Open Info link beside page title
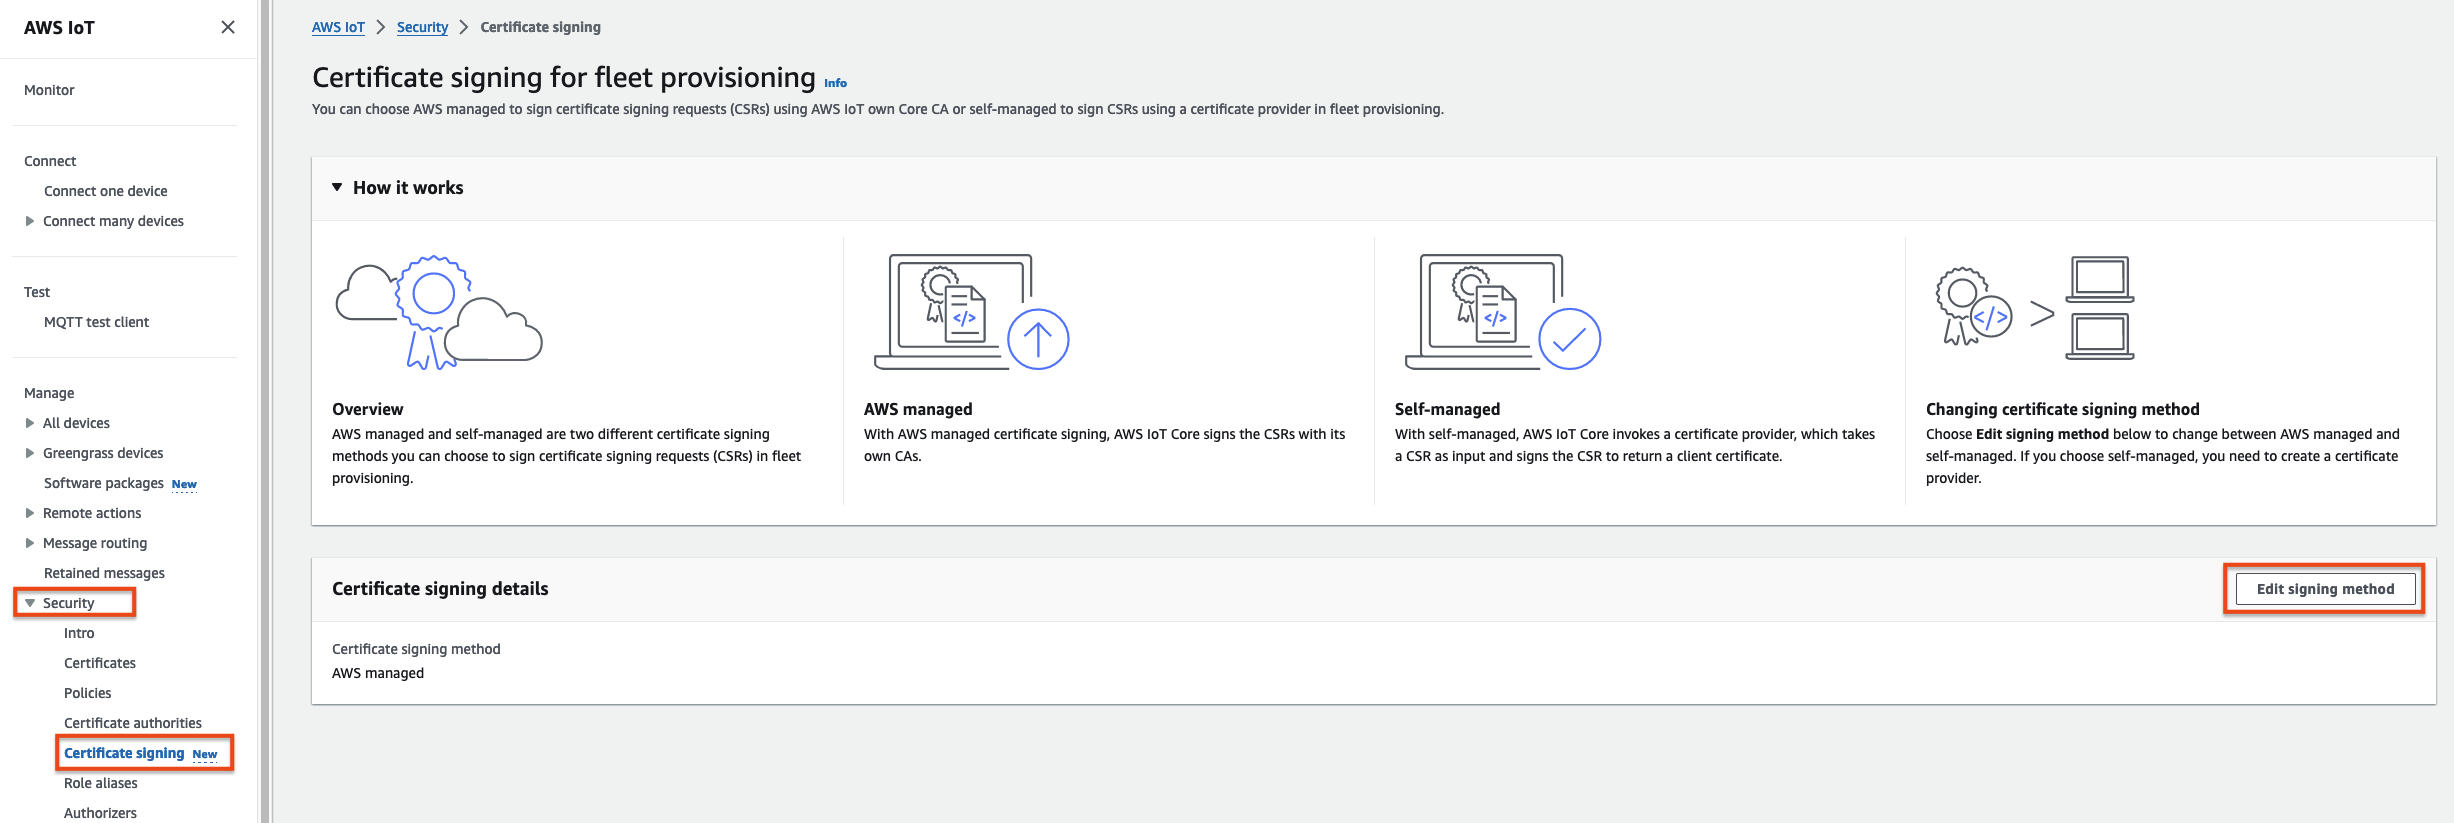This screenshot has width=2454, height=823. (835, 83)
